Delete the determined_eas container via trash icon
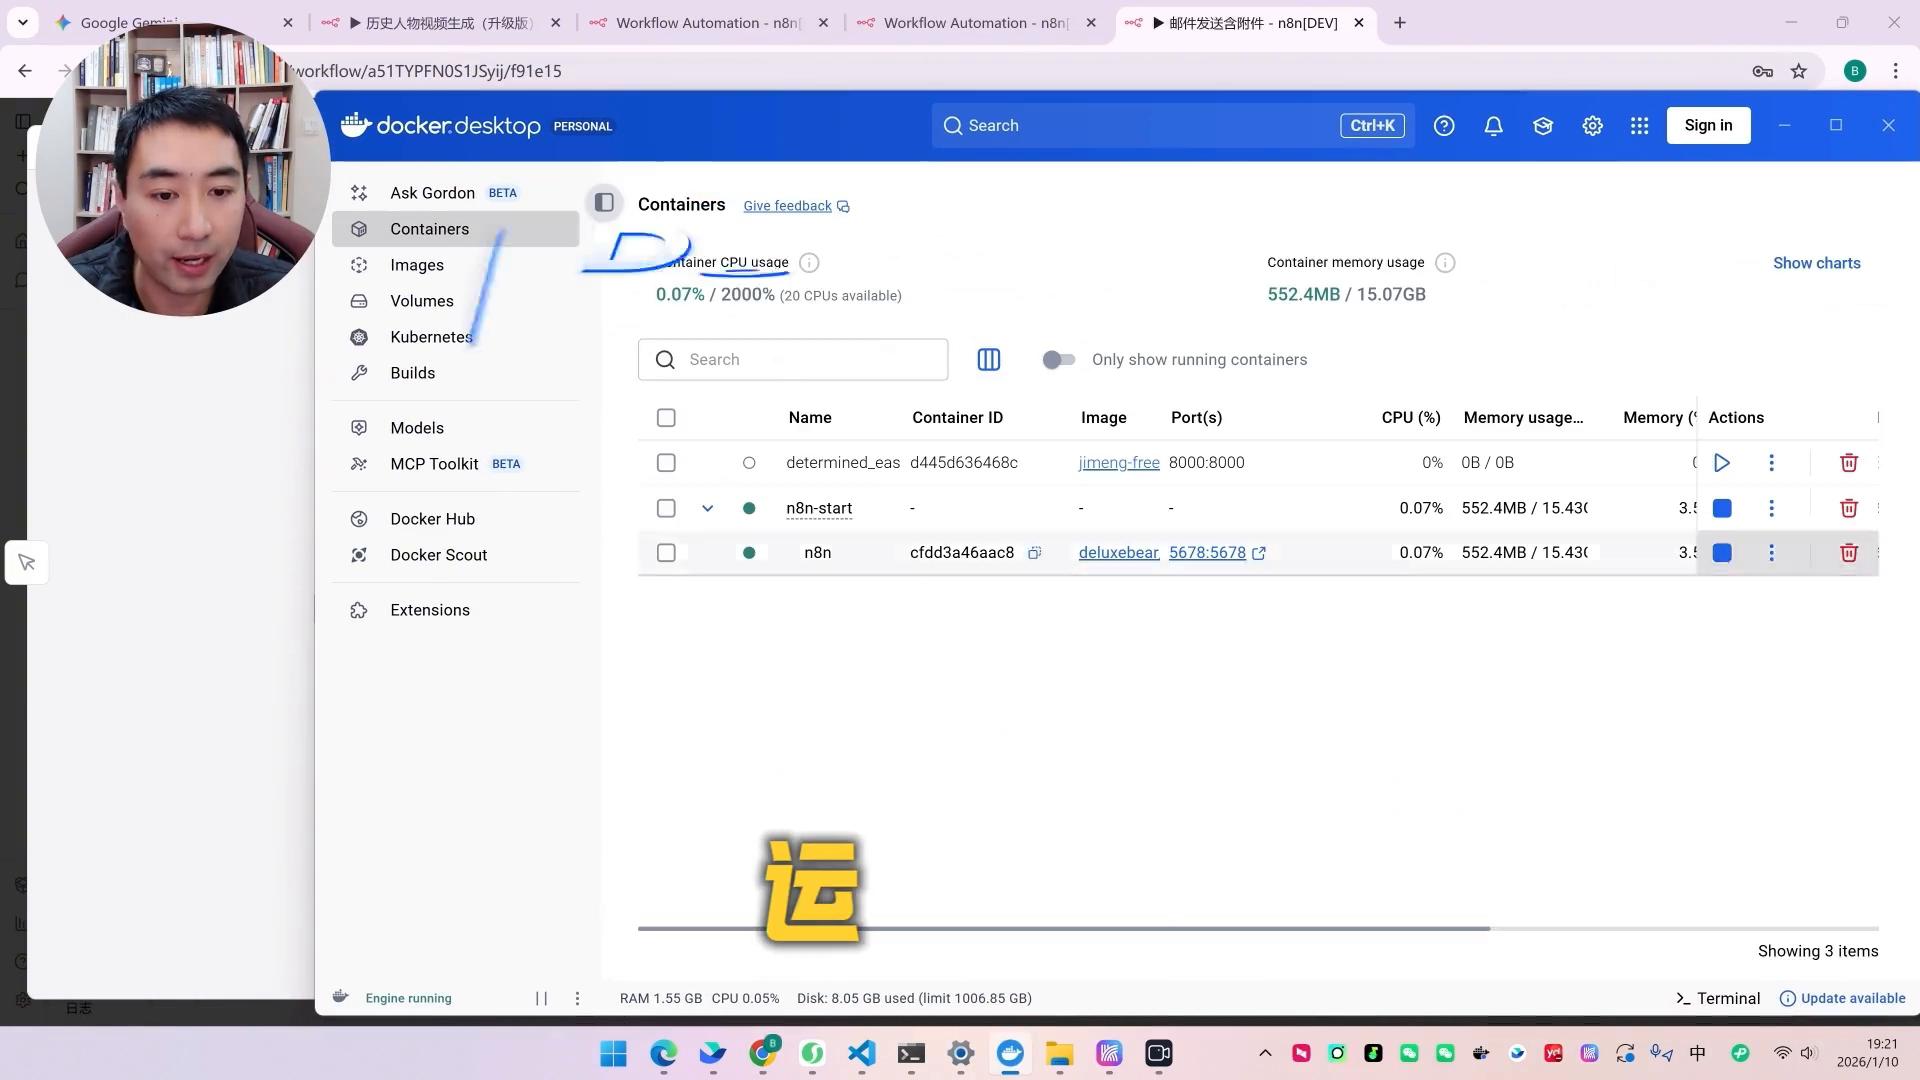Viewport: 1920px width, 1080px height. pyautogui.click(x=1848, y=463)
